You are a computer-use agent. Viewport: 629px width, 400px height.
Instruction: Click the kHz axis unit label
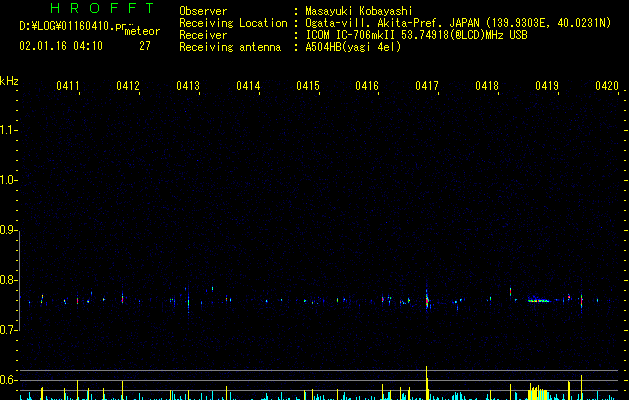9,81
